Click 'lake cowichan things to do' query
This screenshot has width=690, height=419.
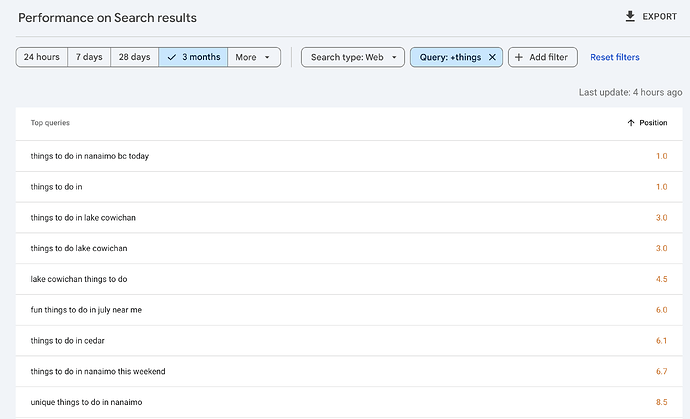[x=79, y=279]
